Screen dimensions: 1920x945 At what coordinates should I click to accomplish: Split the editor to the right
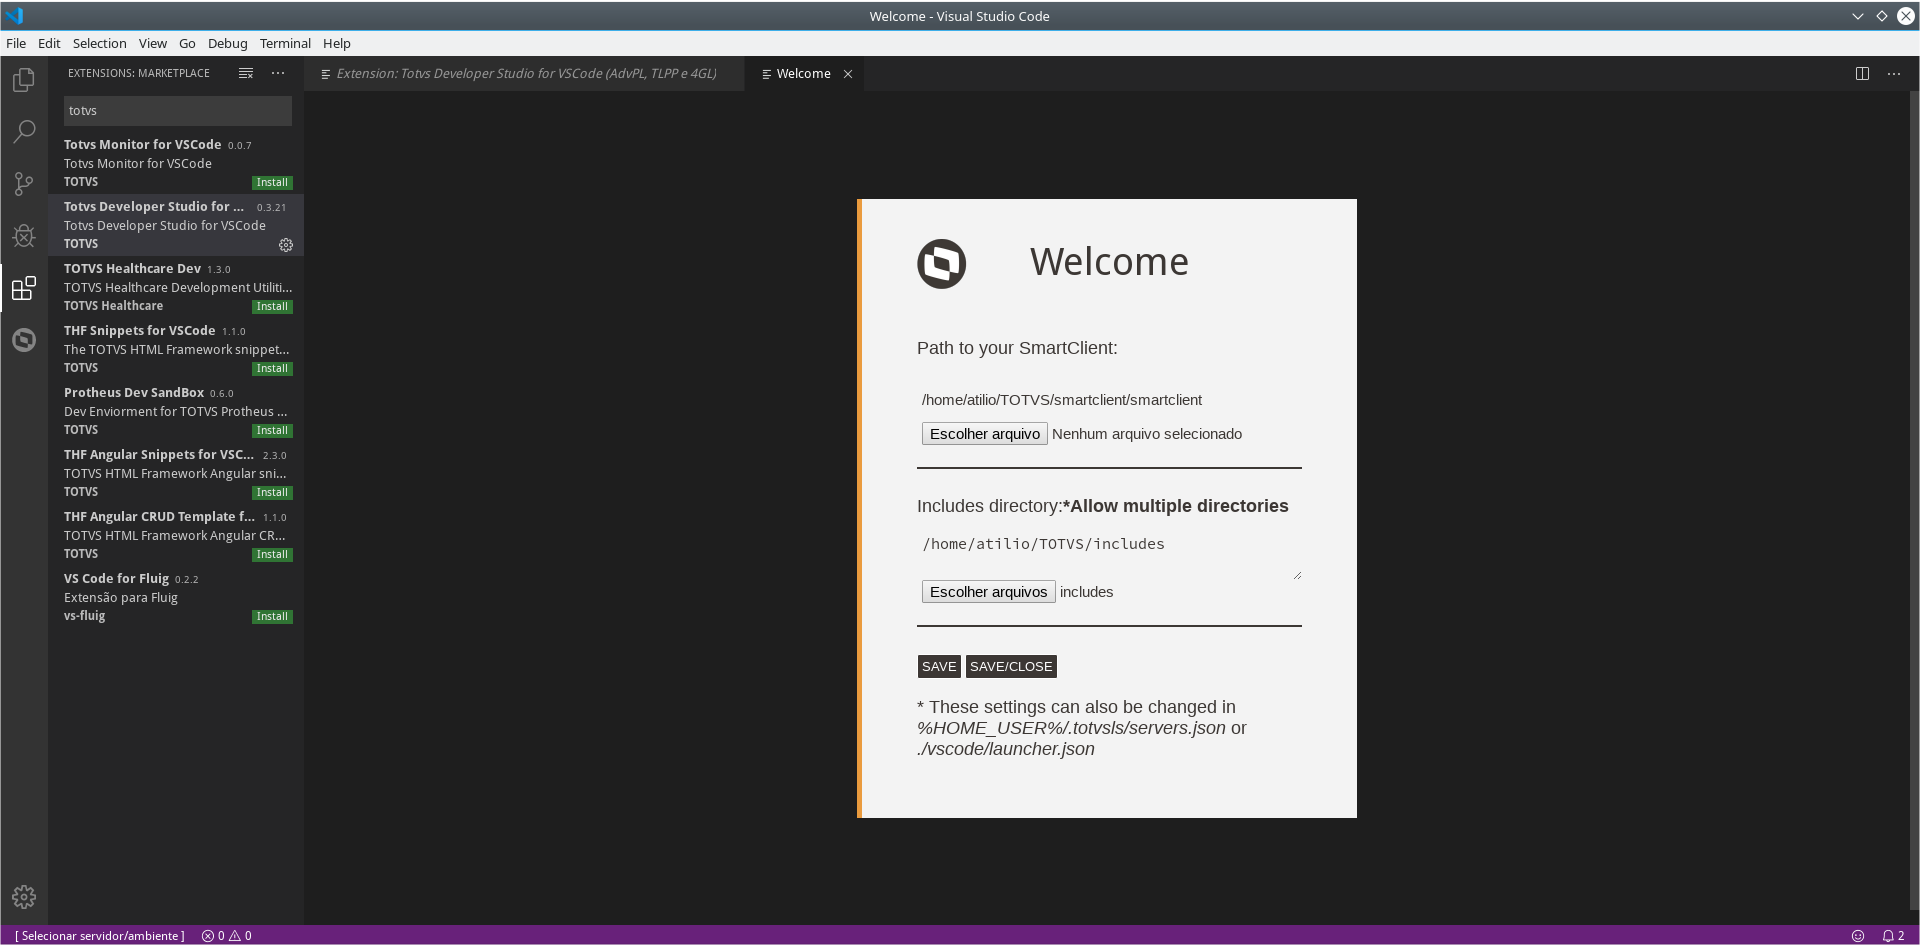click(1862, 73)
